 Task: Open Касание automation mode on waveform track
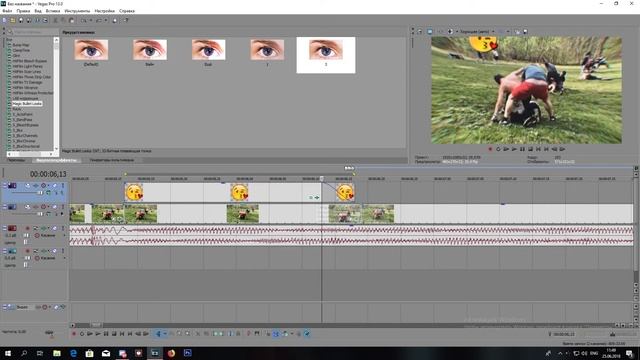(x=48, y=236)
